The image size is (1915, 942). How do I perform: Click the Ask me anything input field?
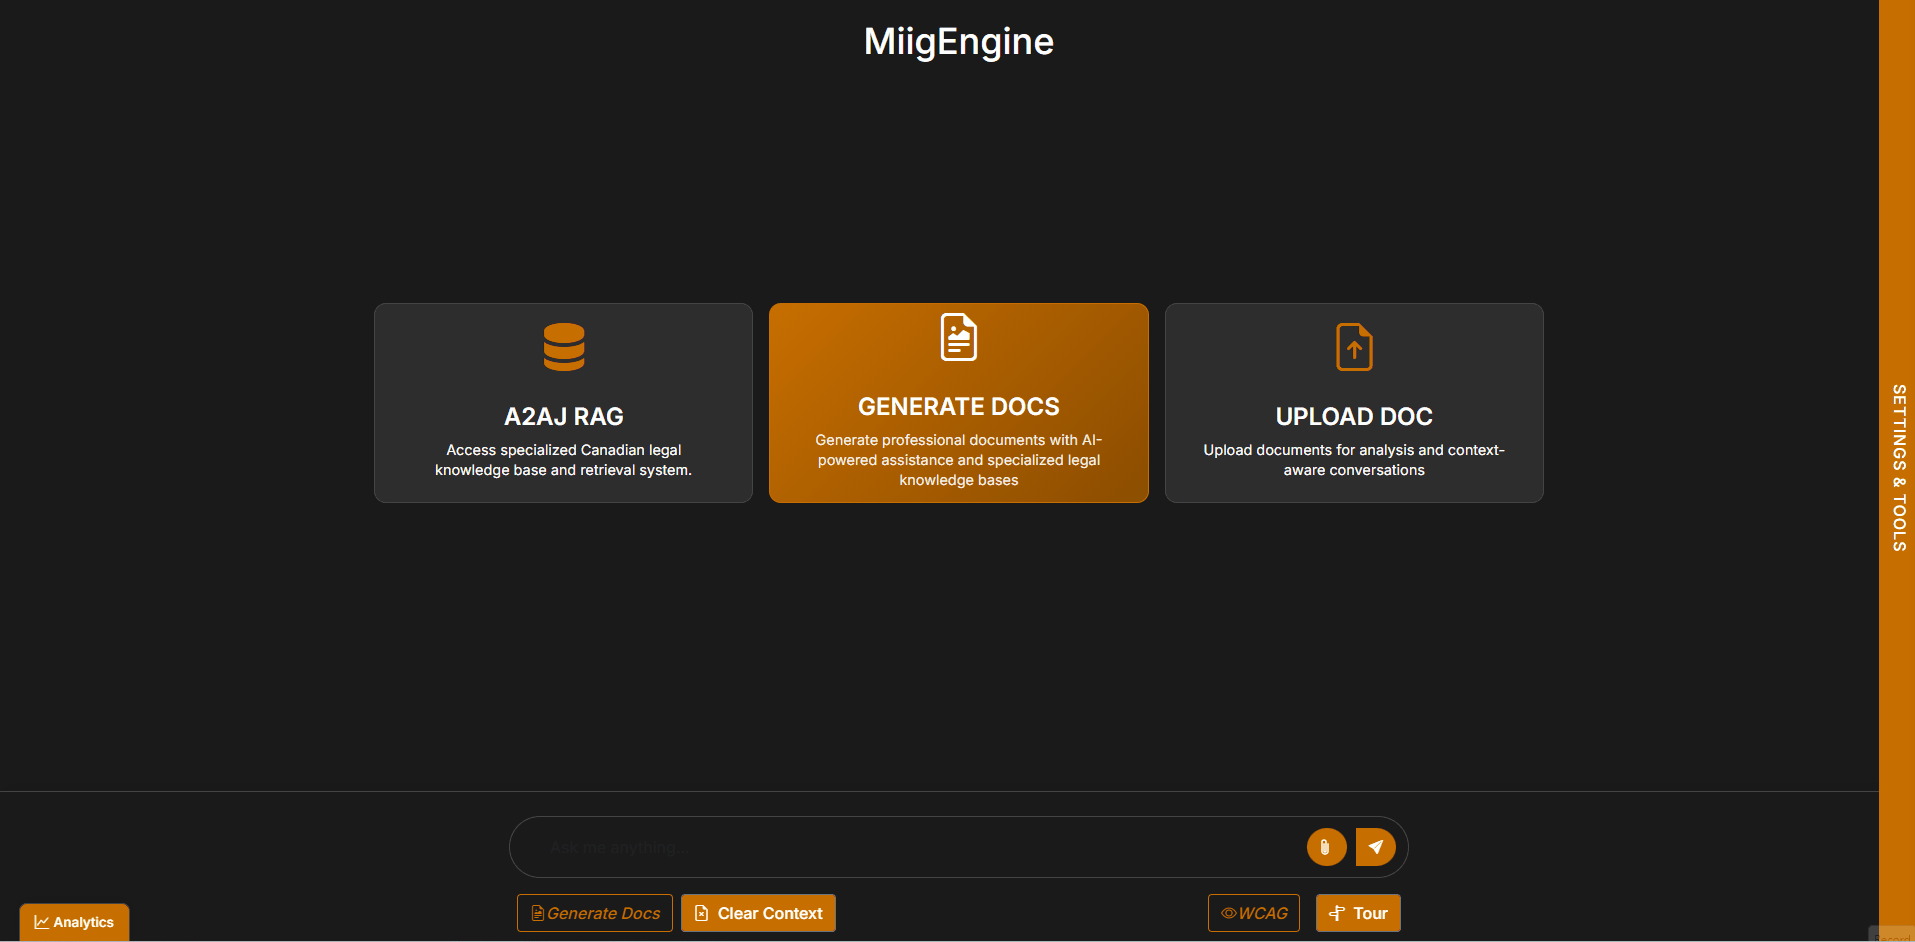920,847
